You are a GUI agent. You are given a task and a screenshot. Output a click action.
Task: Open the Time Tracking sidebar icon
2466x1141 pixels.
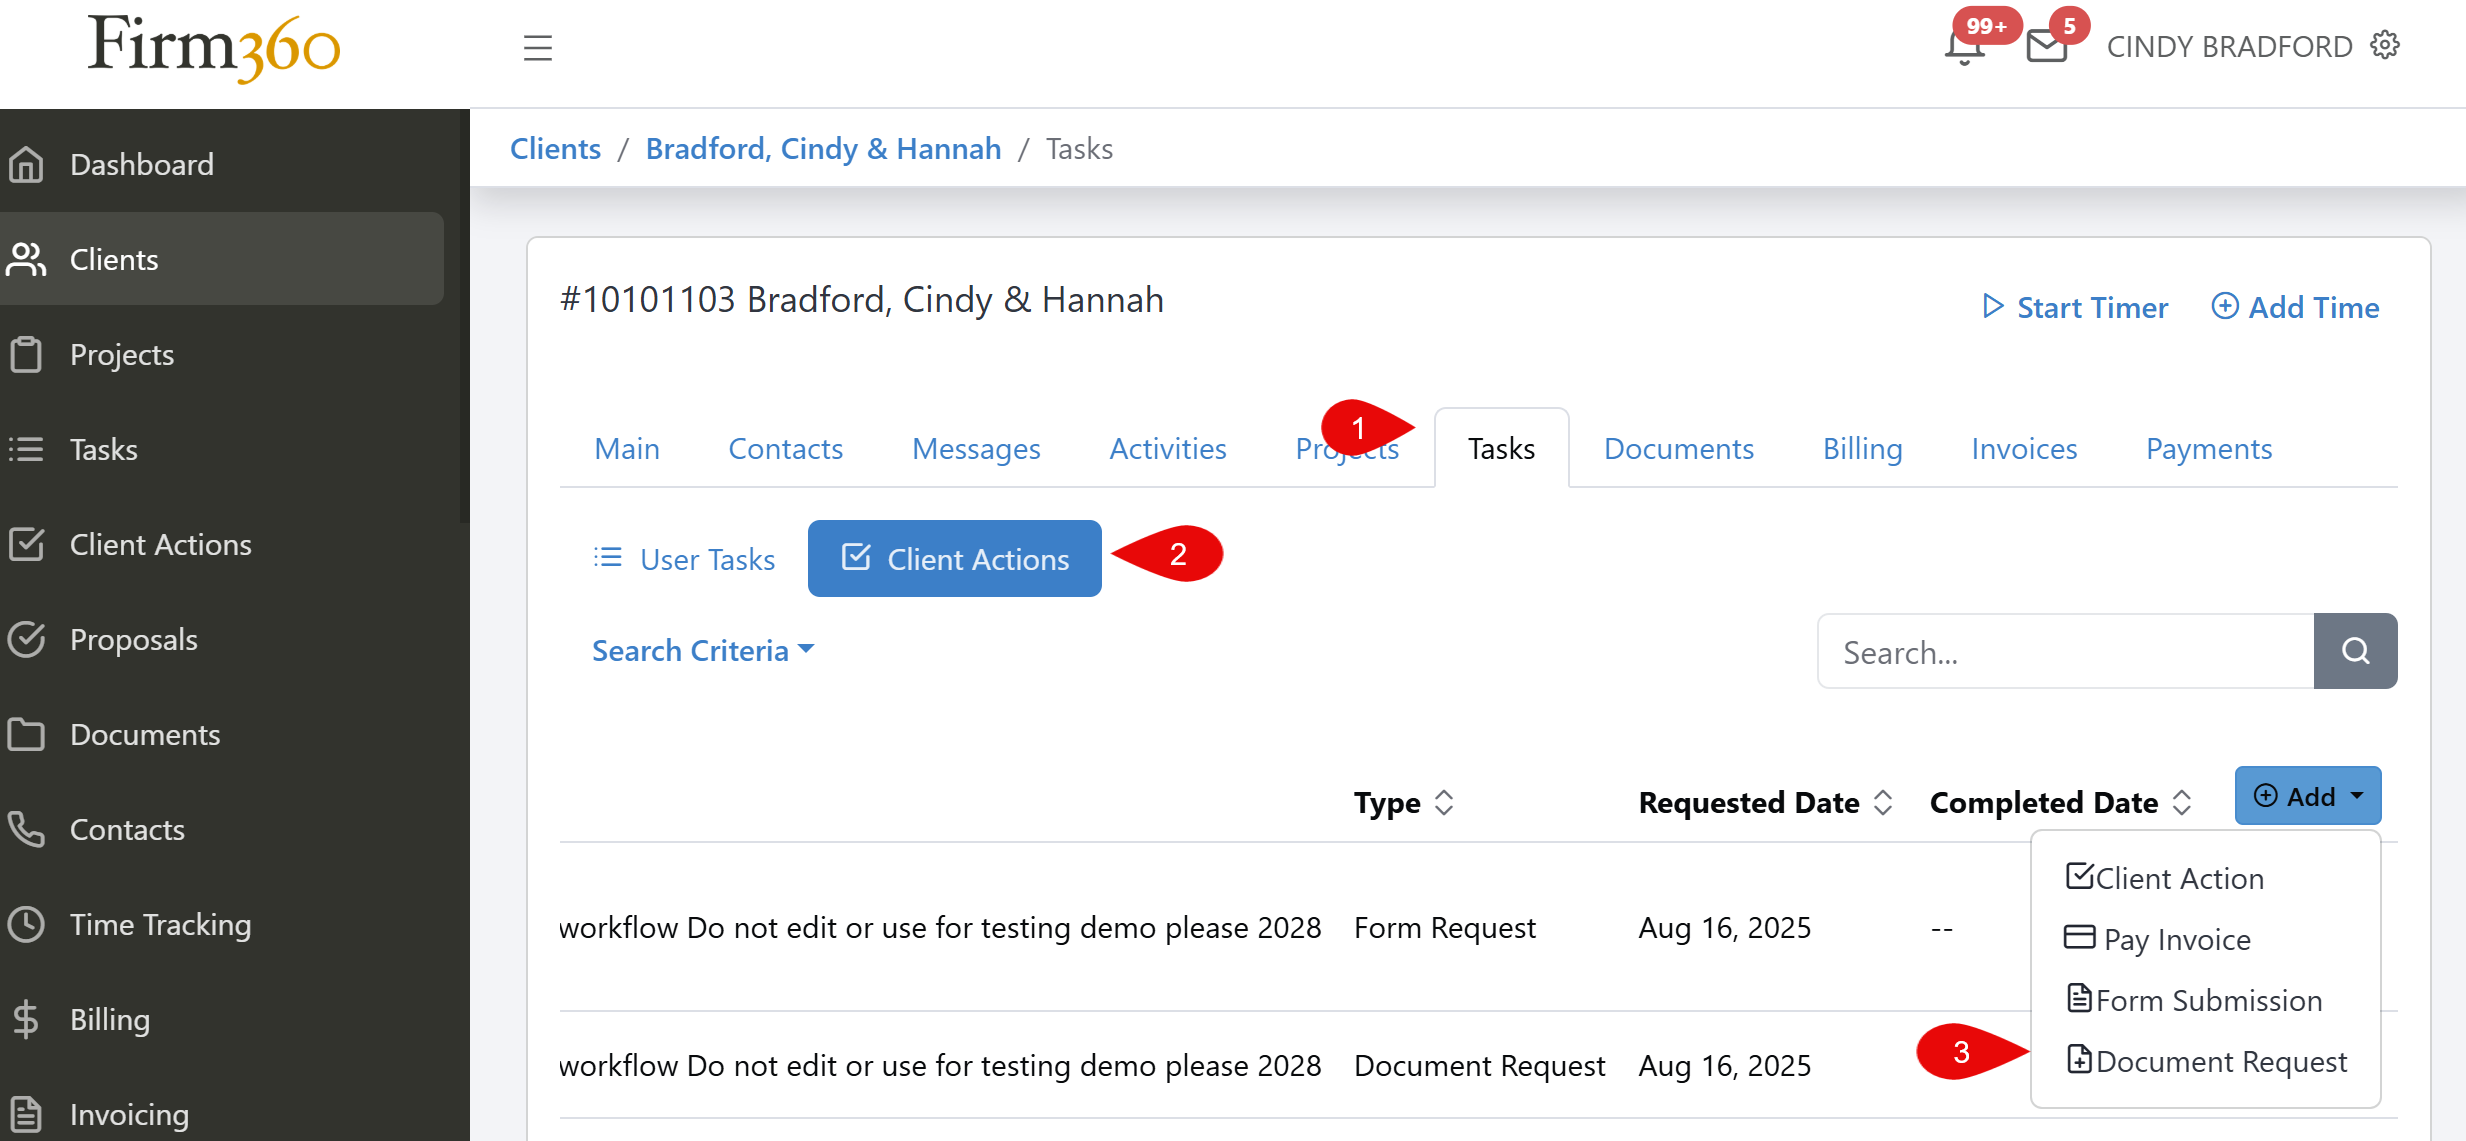(27, 924)
